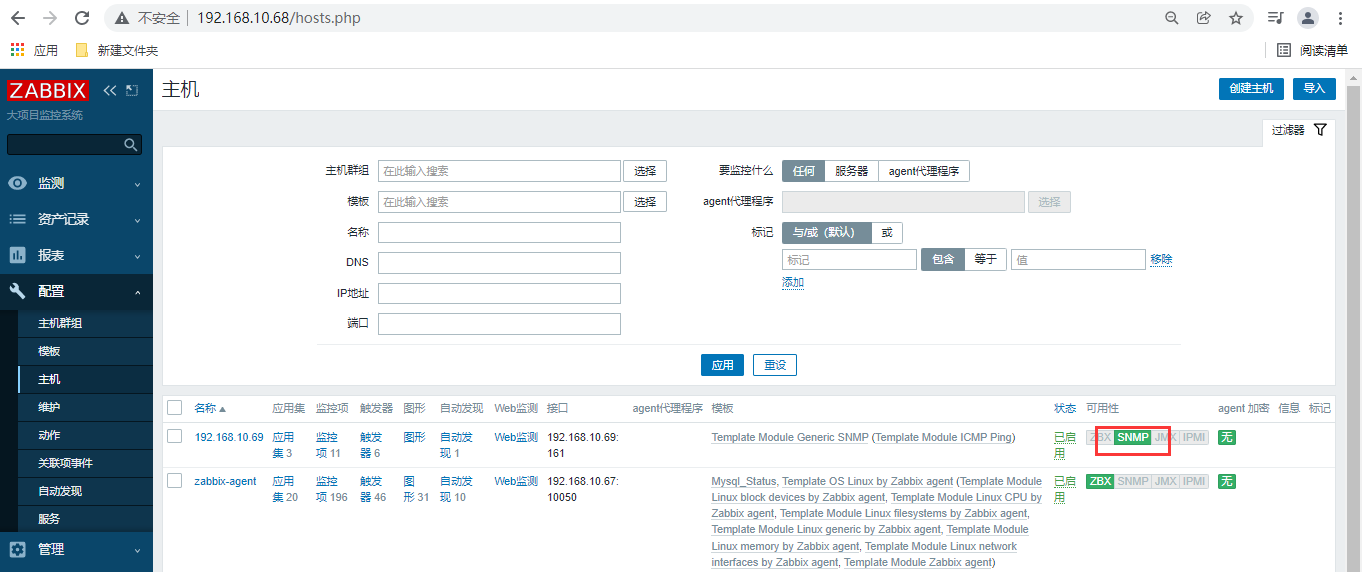Image resolution: width=1362 pixels, height=572 pixels.
Task: Expand the 报表 sidebar section
Action: click(76, 255)
